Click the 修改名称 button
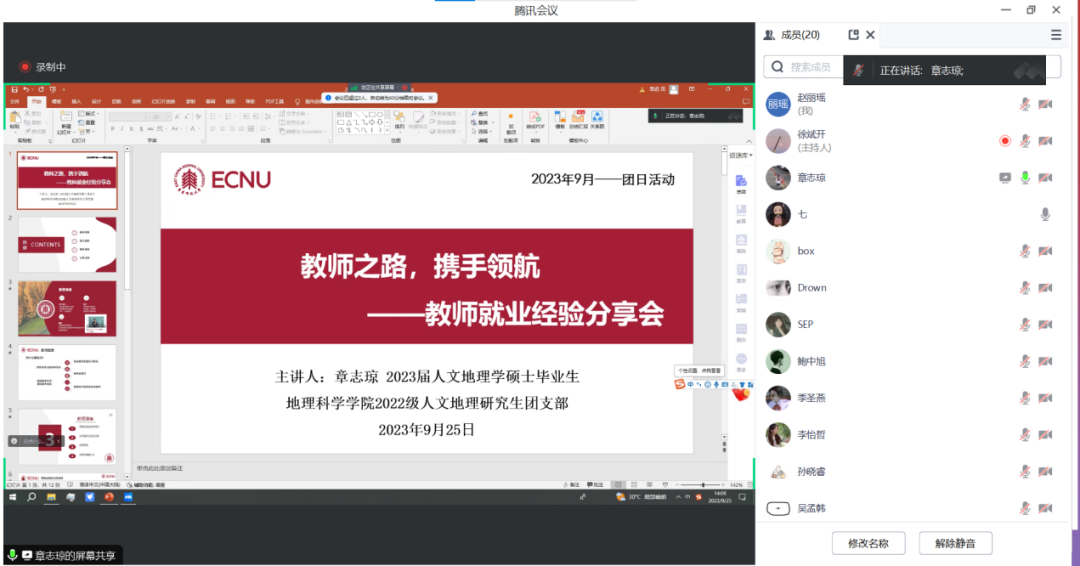 (875, 543)
